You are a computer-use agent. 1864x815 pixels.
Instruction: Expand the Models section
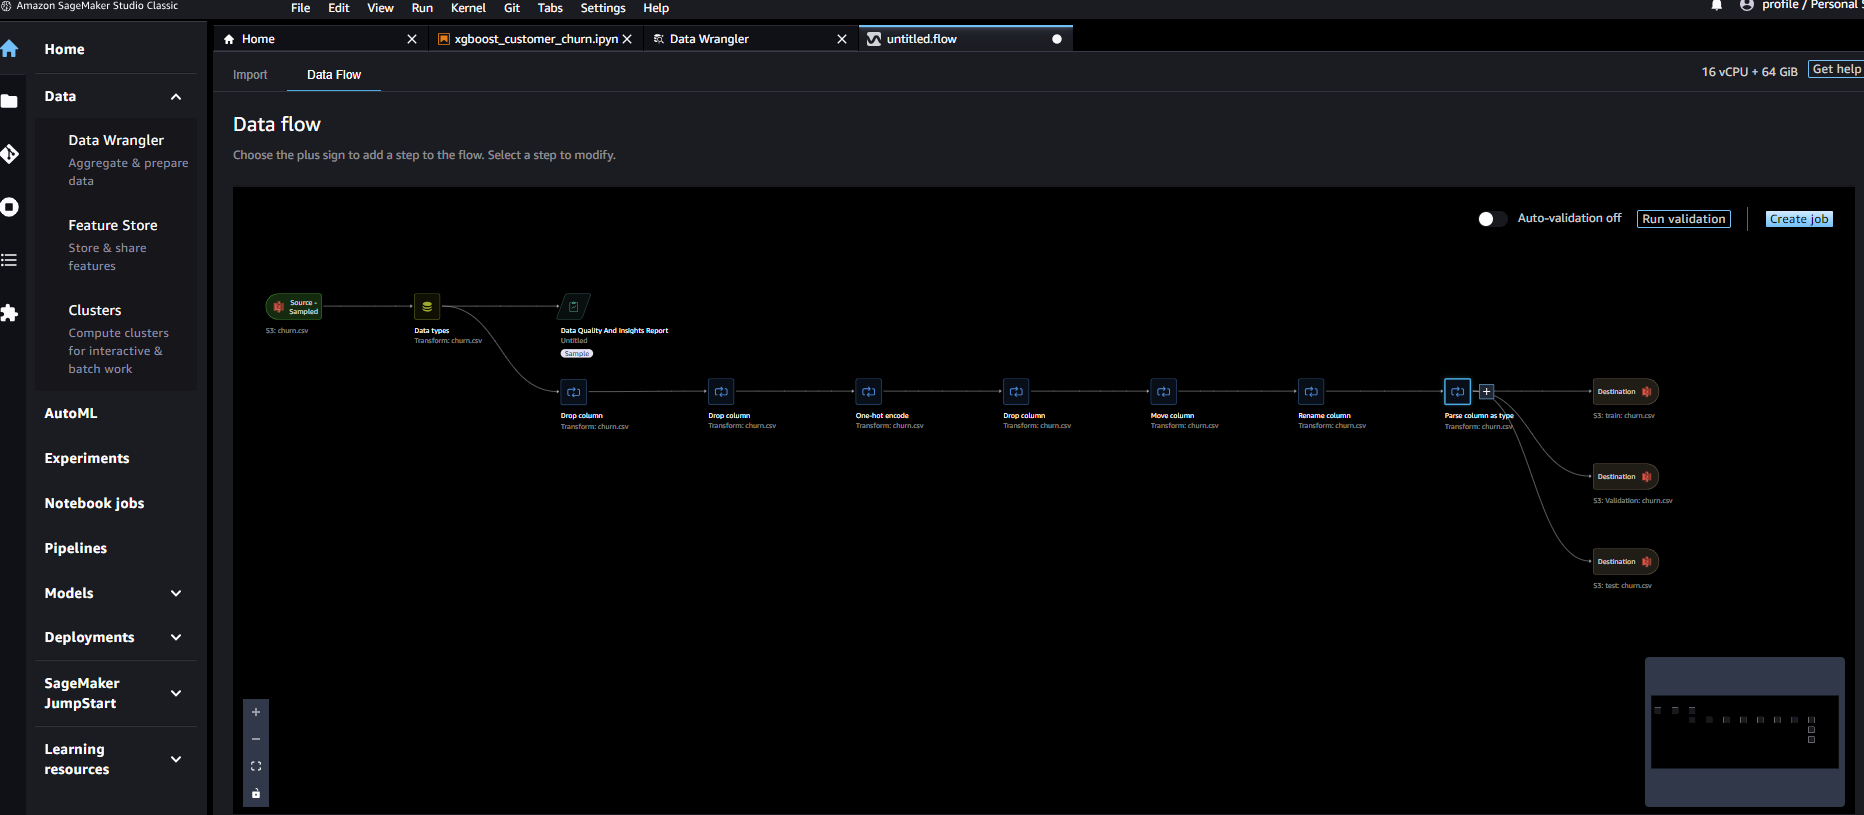point(176,593)
